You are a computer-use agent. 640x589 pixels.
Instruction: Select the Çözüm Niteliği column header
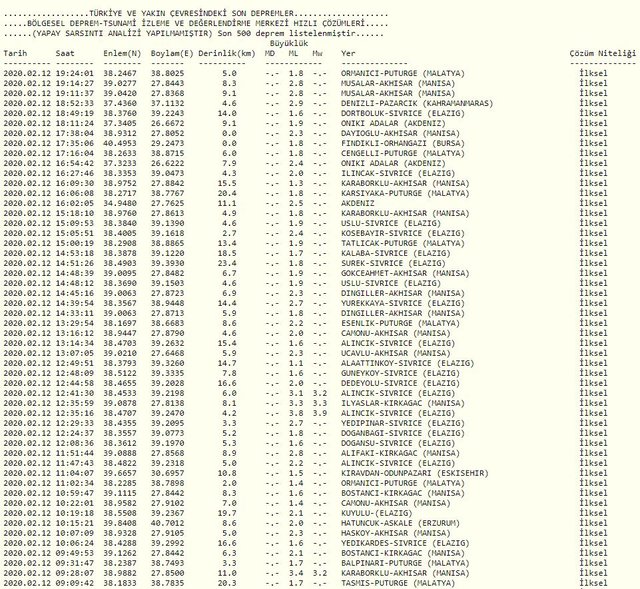603,53
